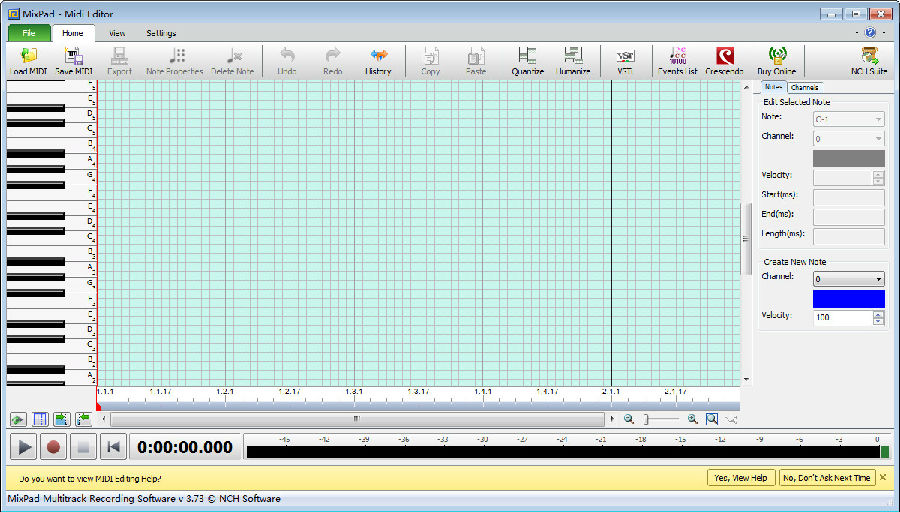Click the End(ms) input field
900x512 pixels.
pyautogui.click(x=849, y=217)
